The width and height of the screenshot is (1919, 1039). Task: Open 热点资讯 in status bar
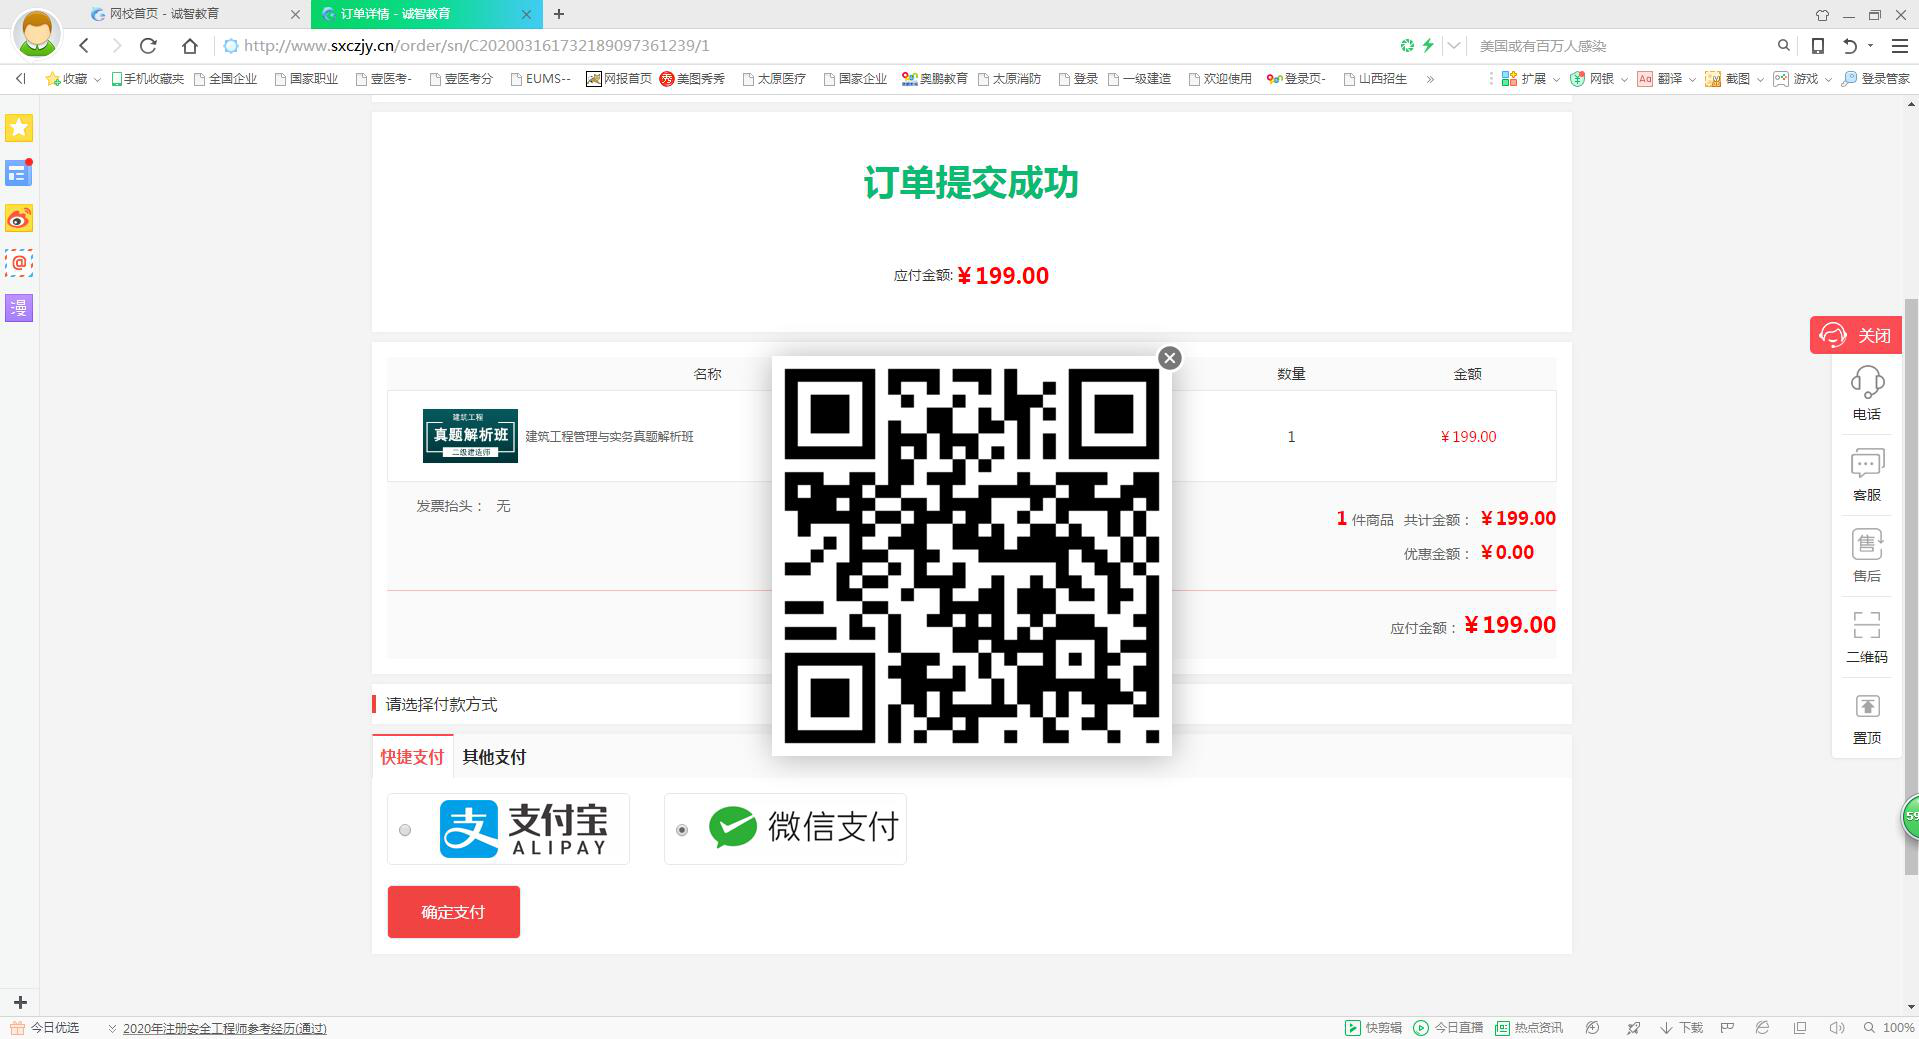point(1529,1027)
